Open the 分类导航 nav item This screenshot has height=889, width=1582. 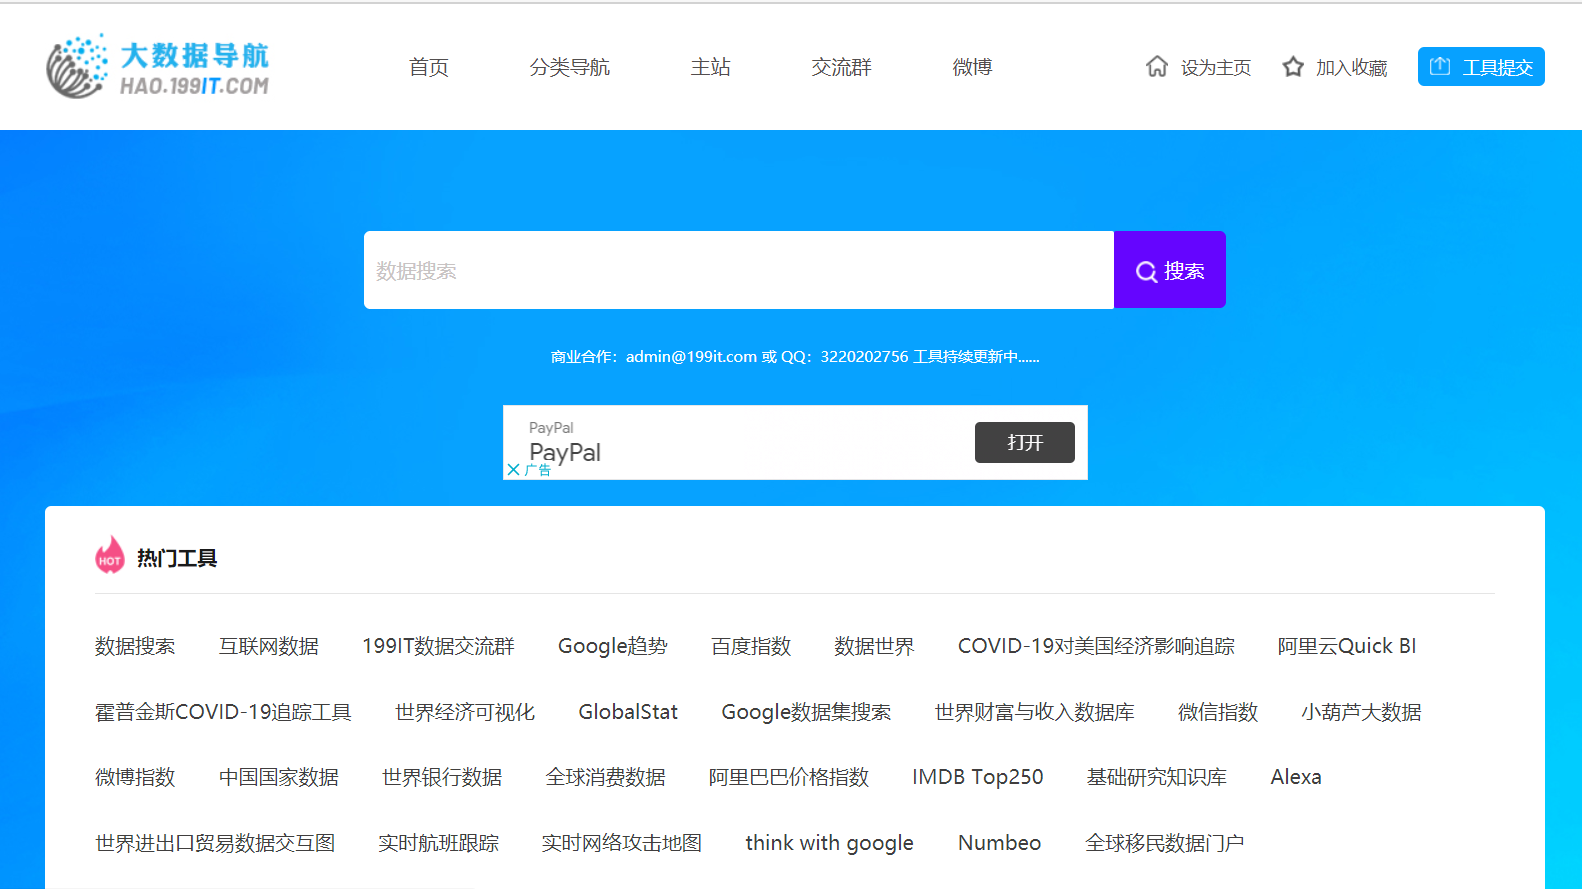(570, 67)
